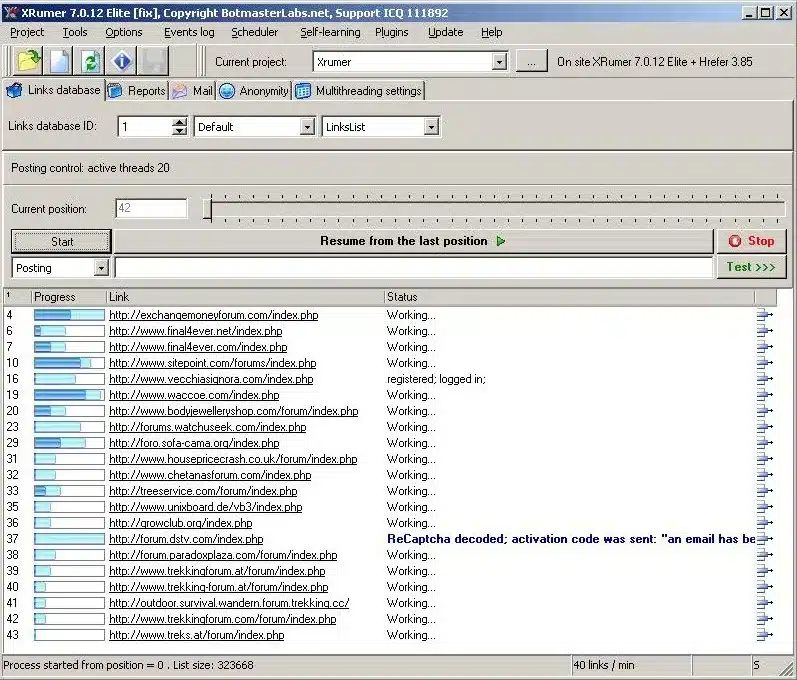Switch to the Multithreading settings tab
This screenshot has height=680, width=797.
click(x=358, y=91)
